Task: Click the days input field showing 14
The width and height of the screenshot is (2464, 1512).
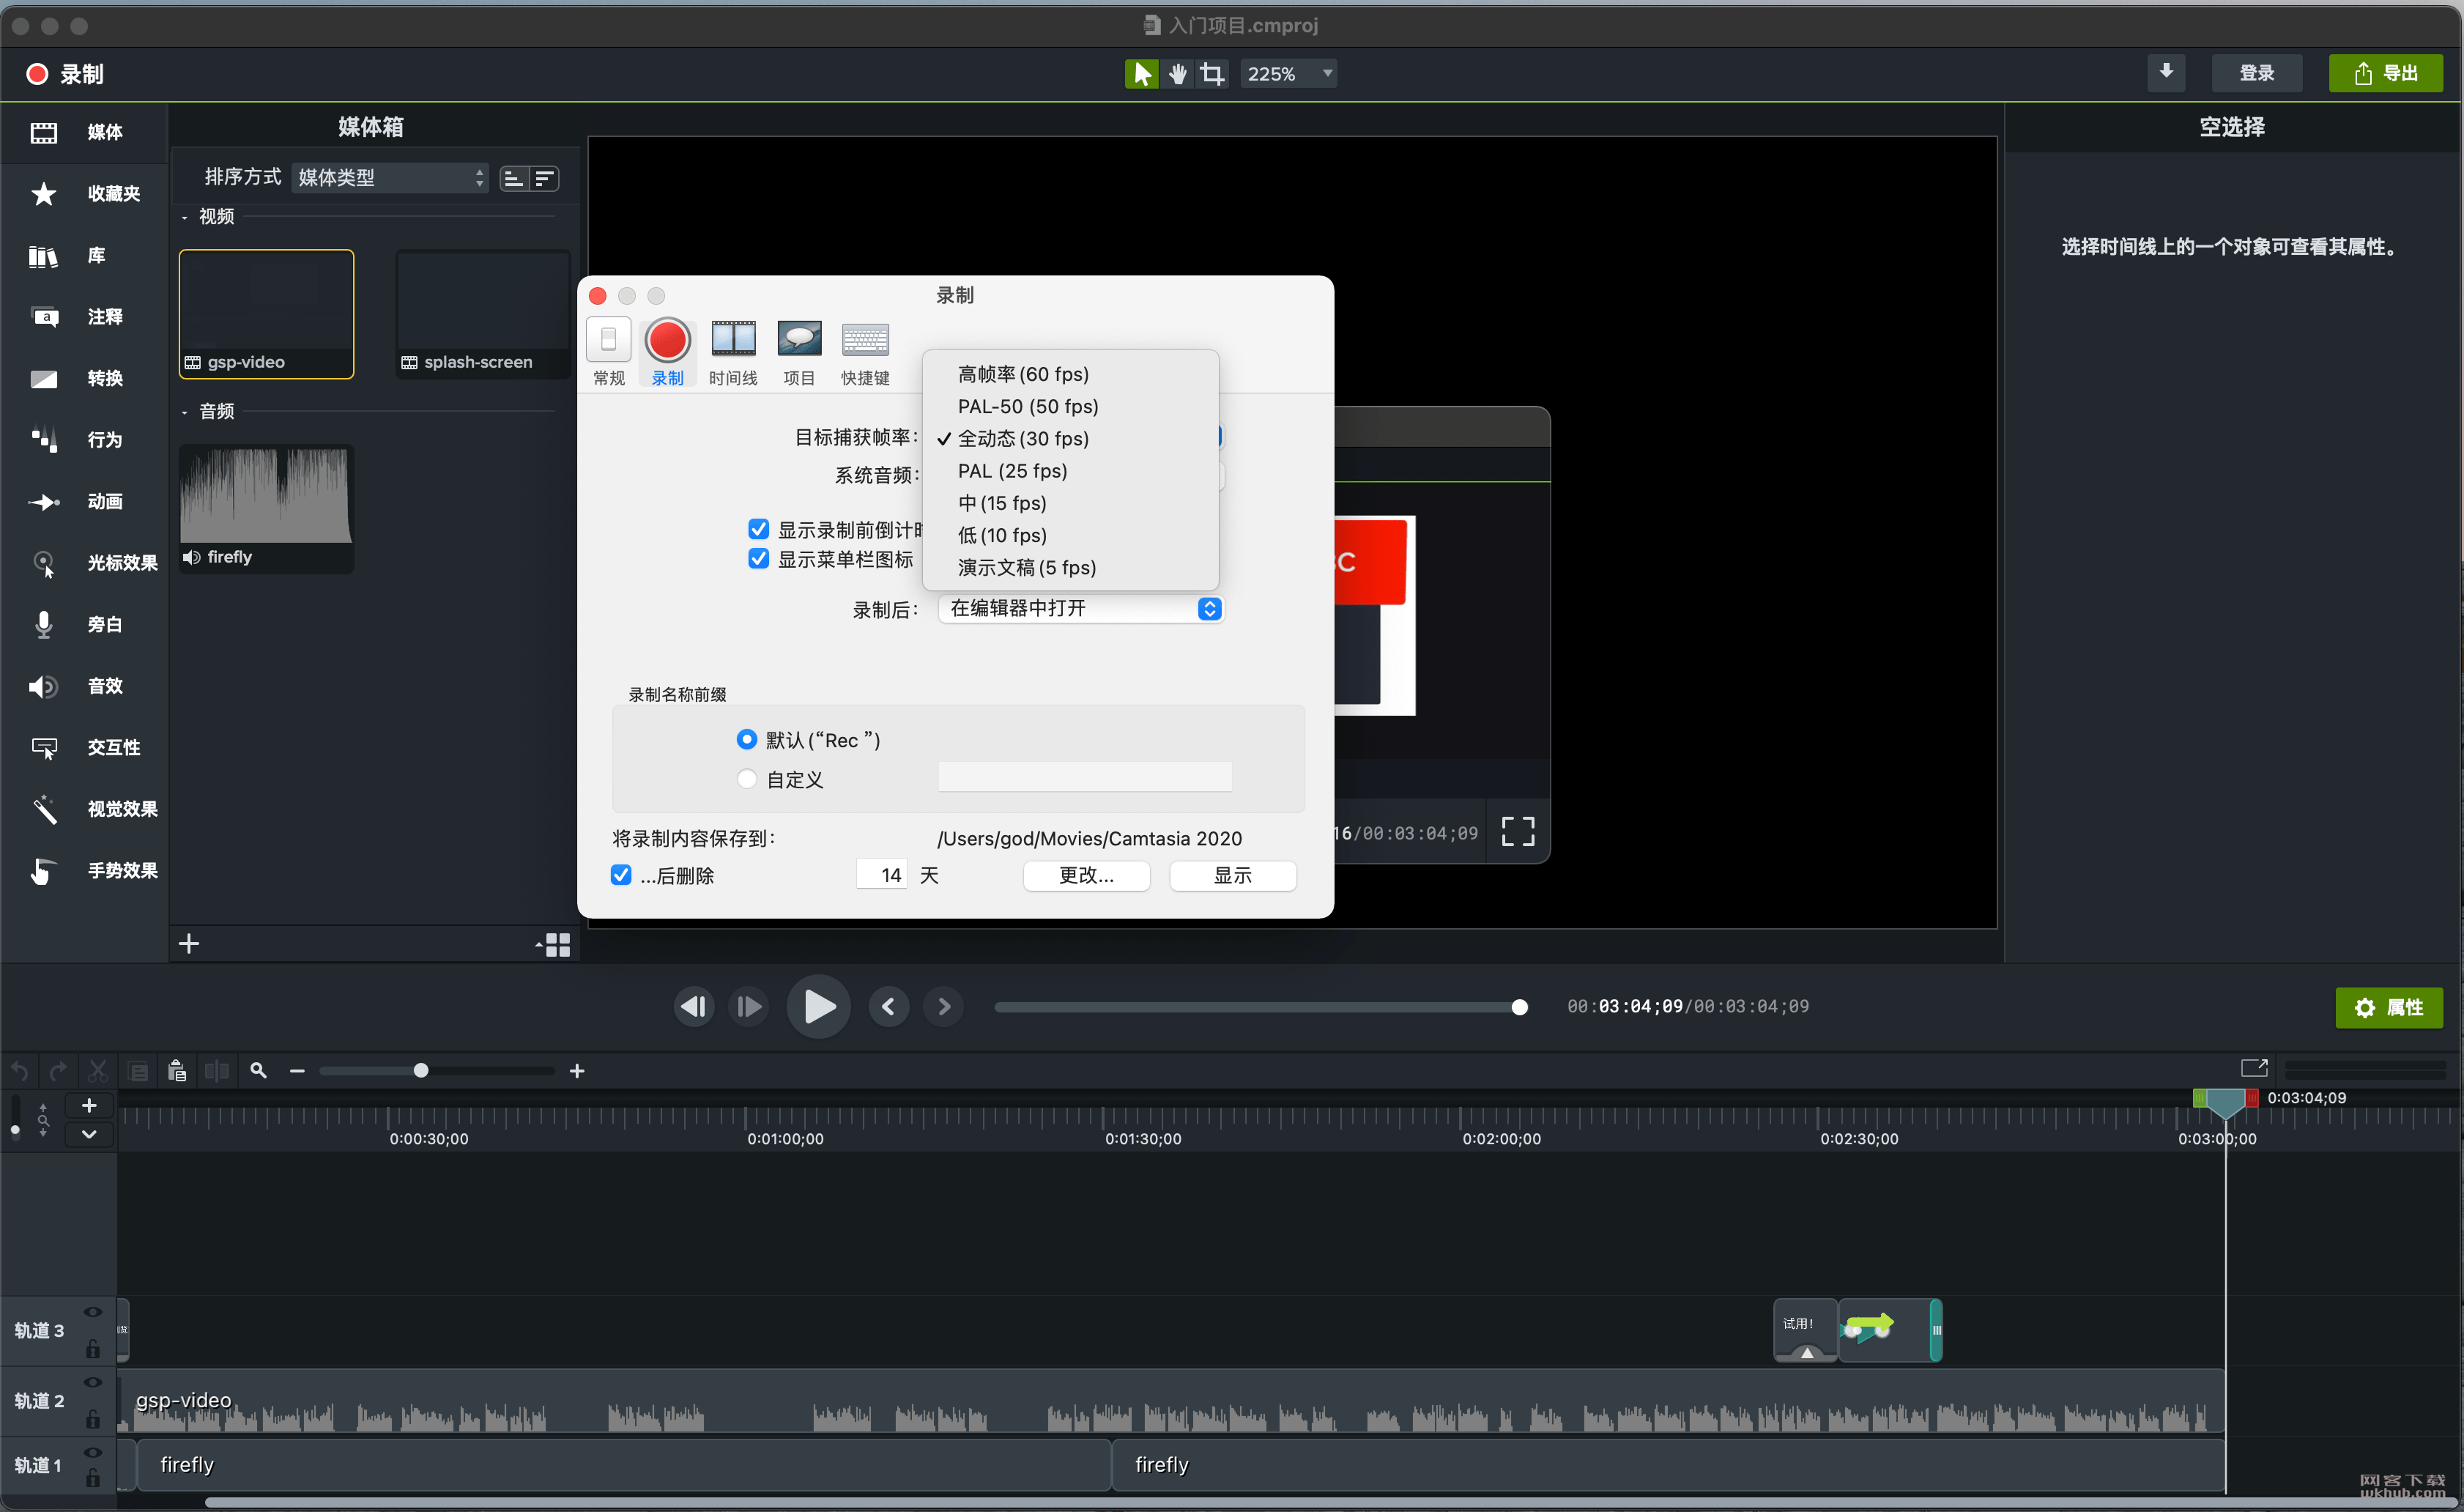Action: [x=882, y=875]
